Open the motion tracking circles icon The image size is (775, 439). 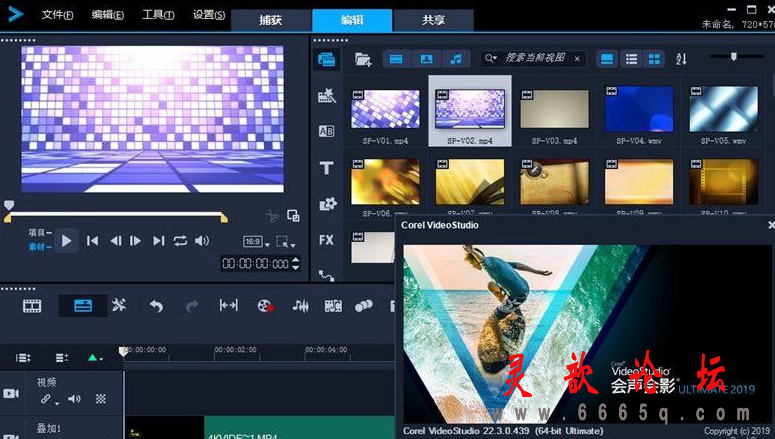coord(364,306)
